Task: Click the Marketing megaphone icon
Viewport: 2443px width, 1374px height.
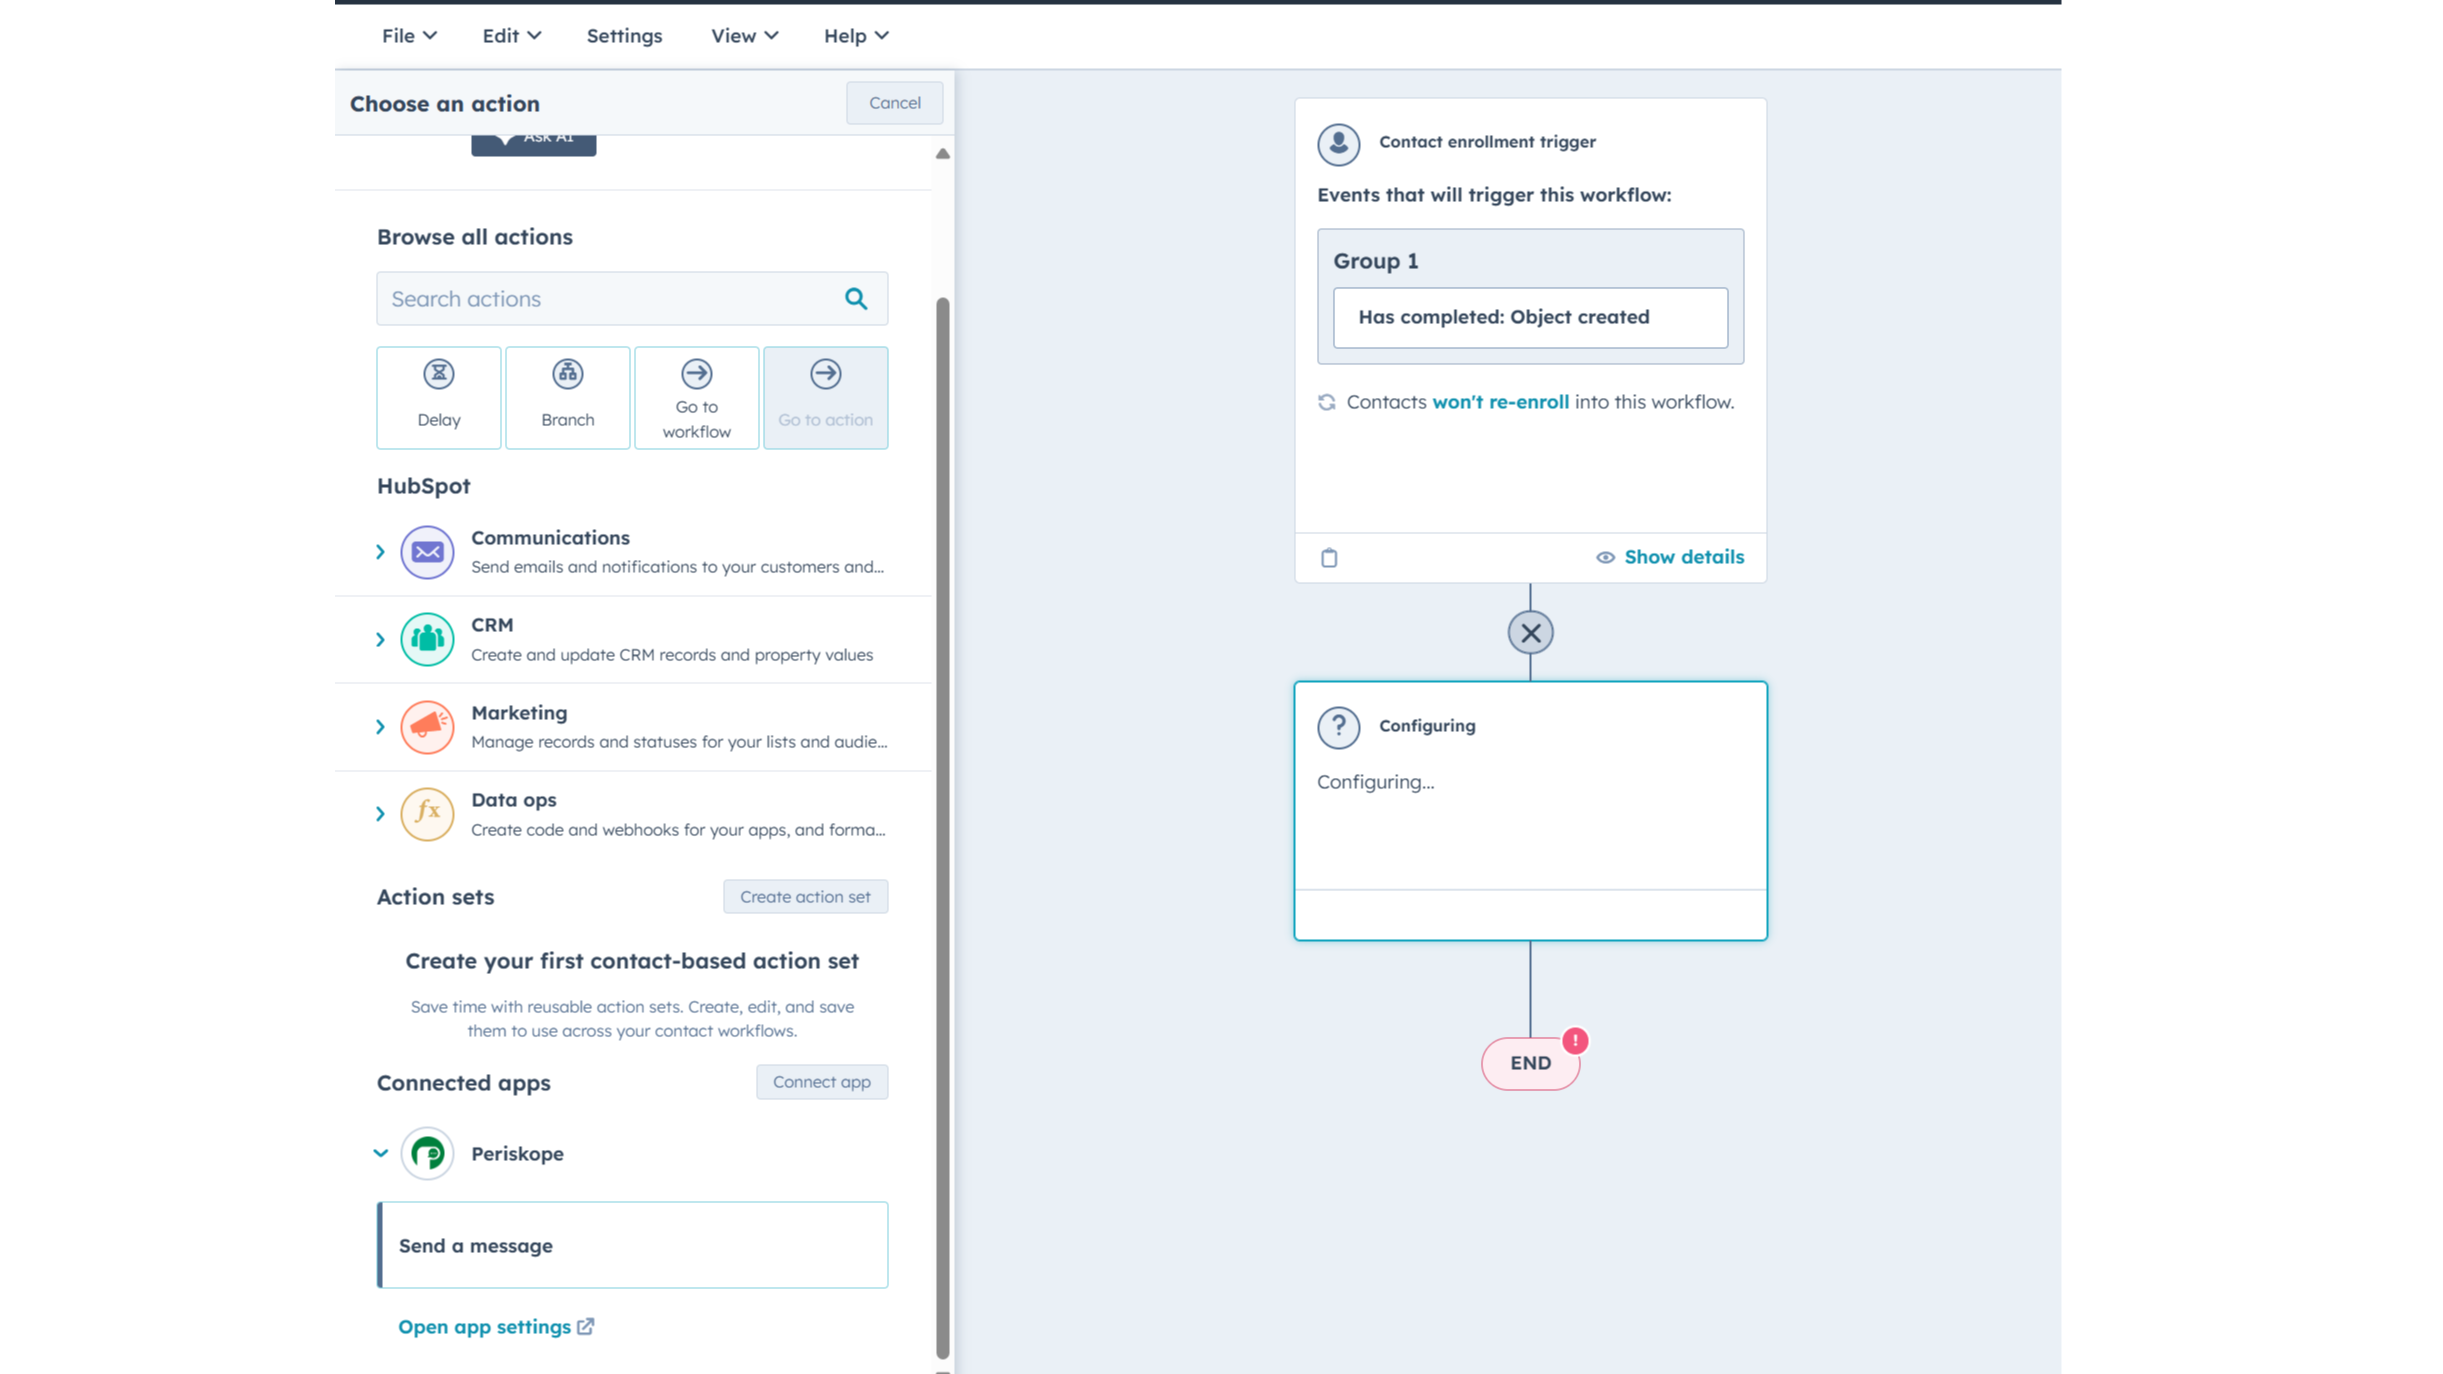Action: pyautogui.click(x=427, y=727)
